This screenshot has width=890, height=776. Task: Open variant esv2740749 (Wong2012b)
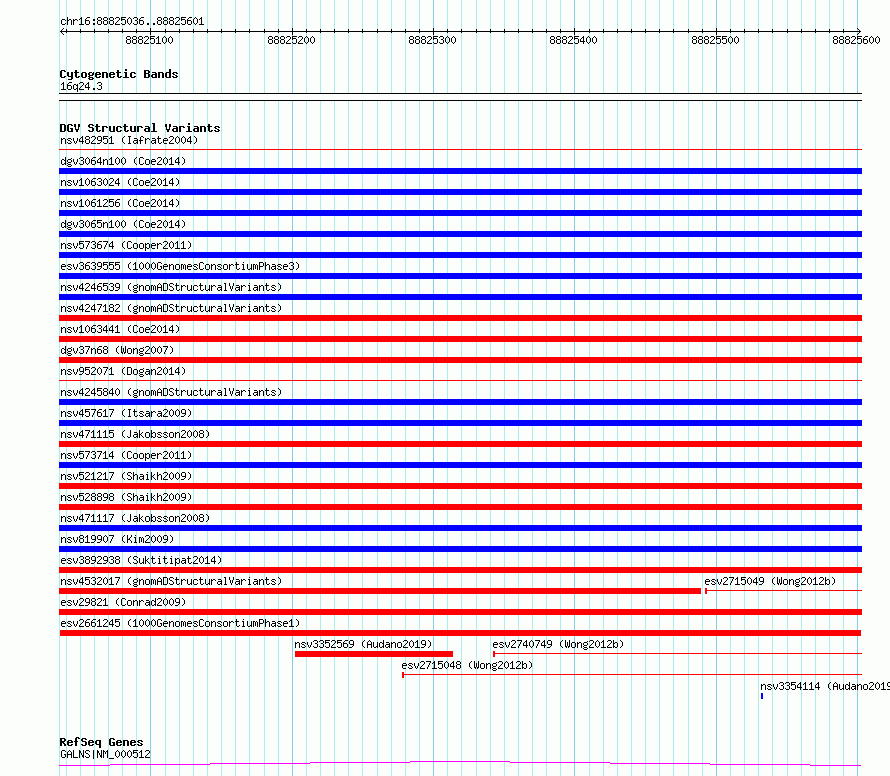coord(558,644)
